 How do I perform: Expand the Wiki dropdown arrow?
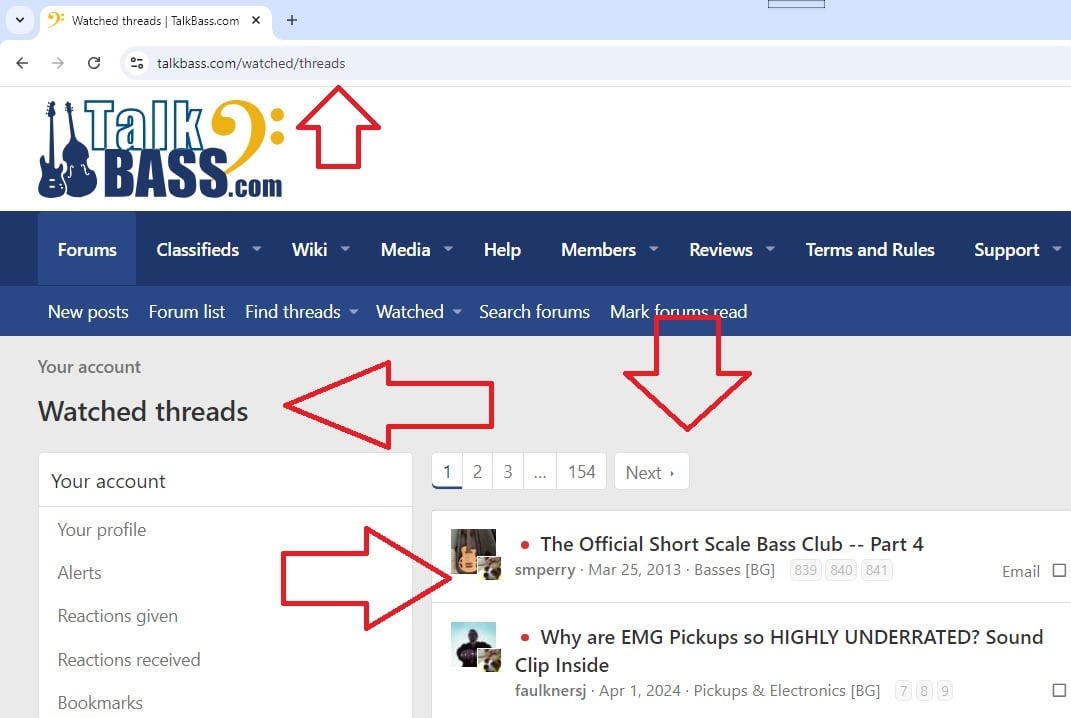(345, 249)
